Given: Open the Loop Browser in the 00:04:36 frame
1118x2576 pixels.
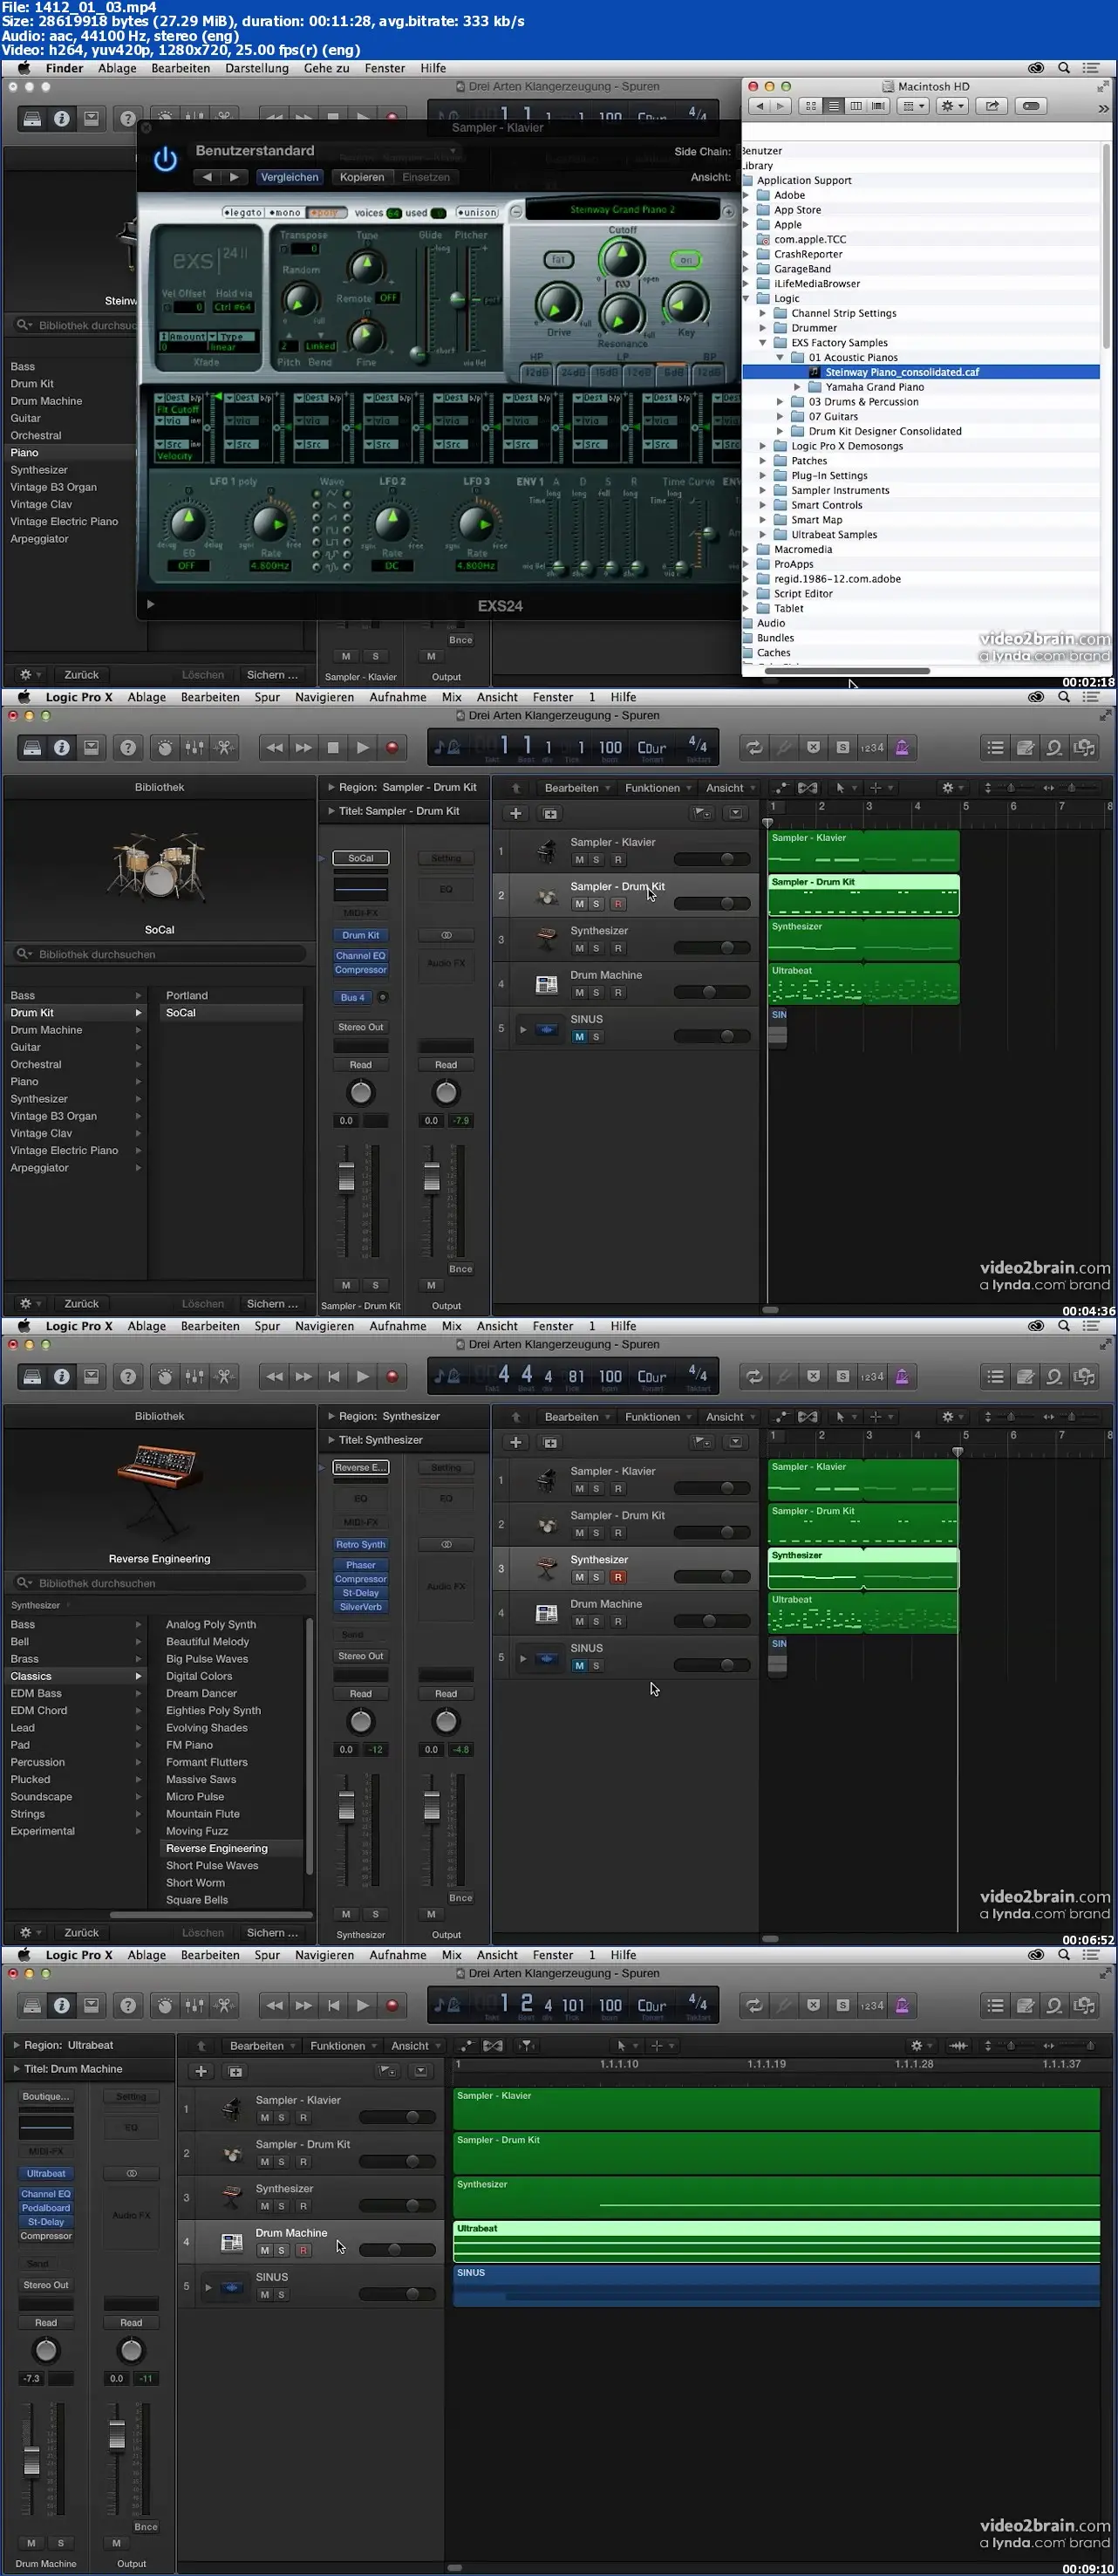Looking at the screenshot, I should click(x=1054, y=747).
